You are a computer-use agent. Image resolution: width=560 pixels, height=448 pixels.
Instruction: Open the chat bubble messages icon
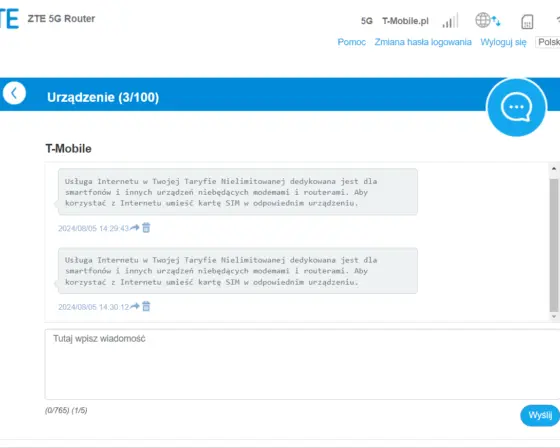[x=516, y=107]
